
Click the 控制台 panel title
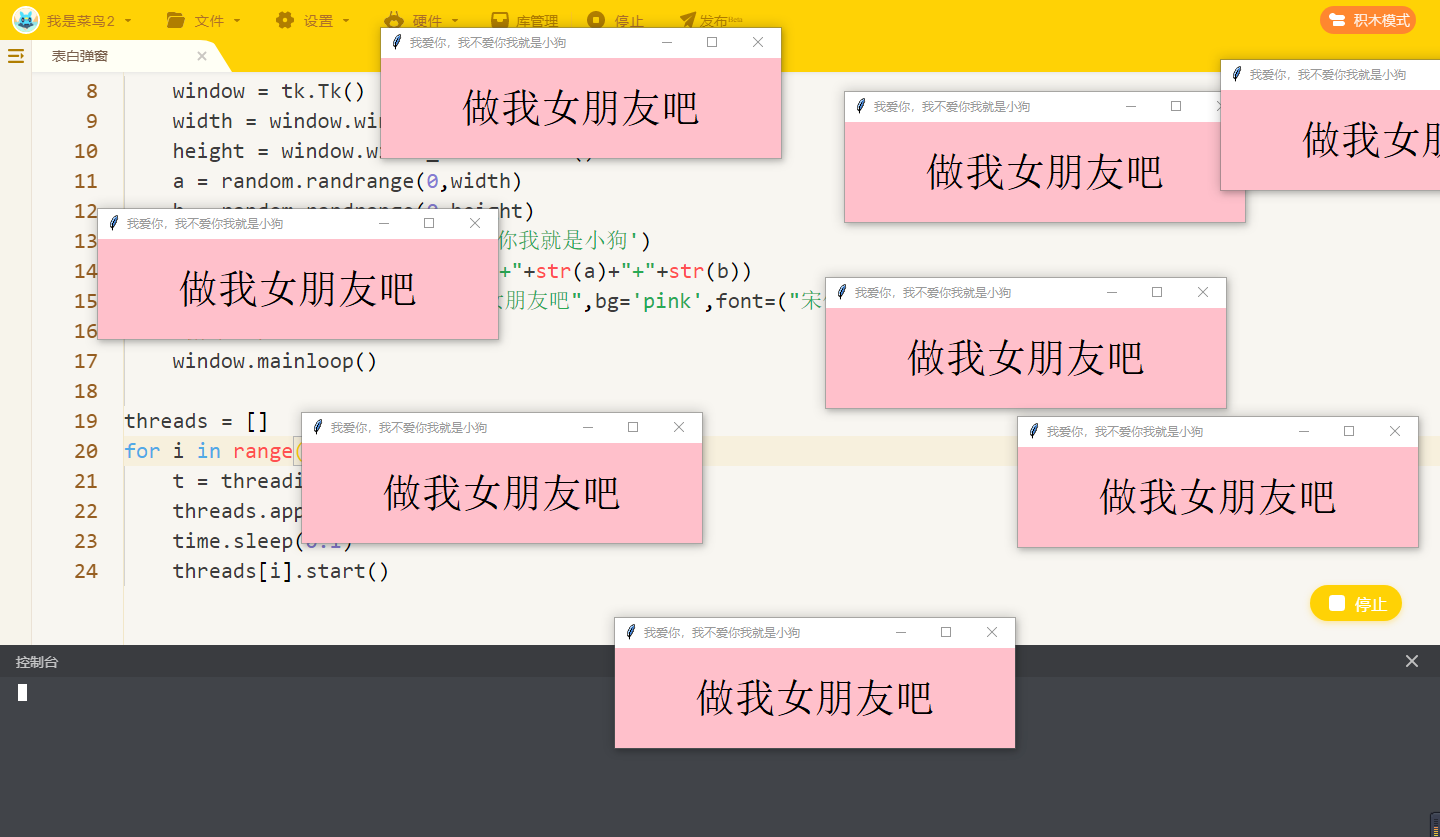coord(37,662)
